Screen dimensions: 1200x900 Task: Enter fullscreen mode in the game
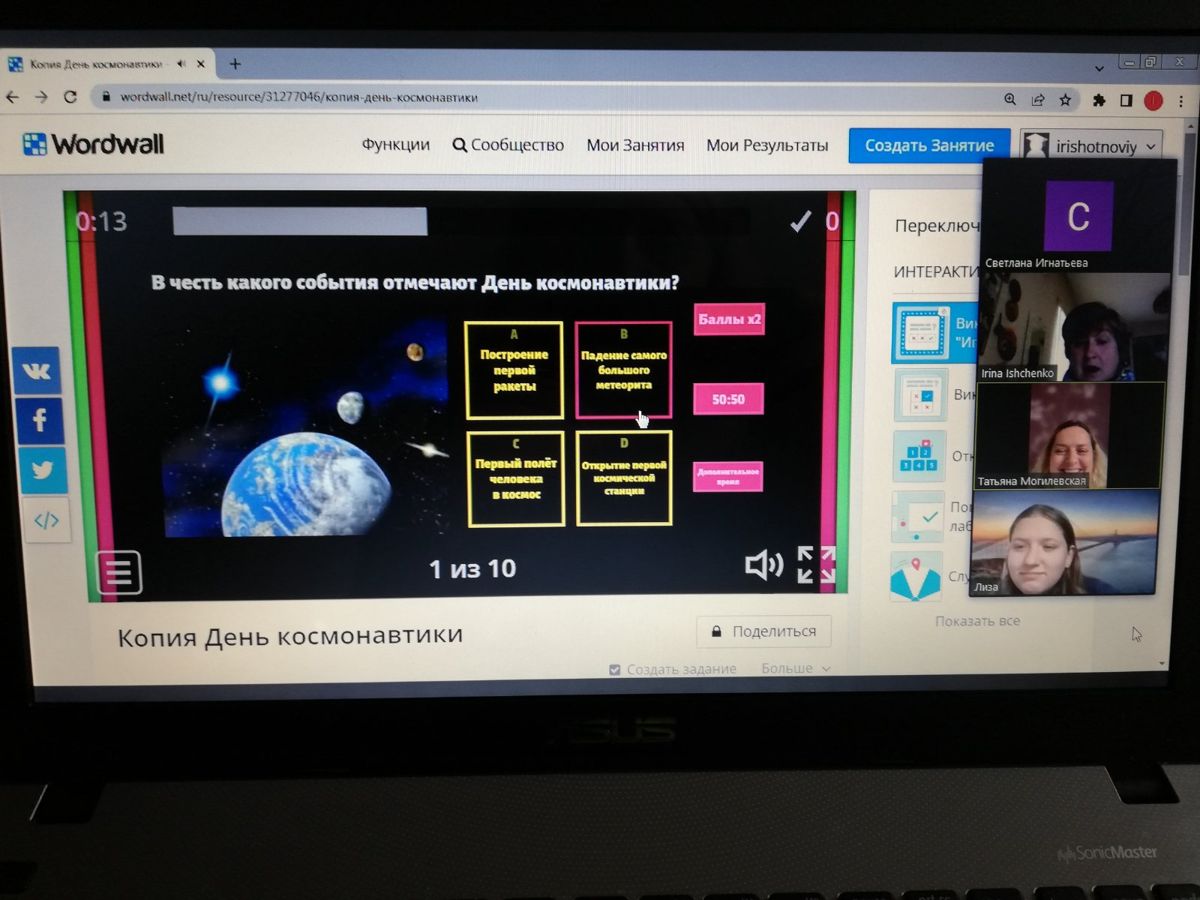click(x=816, y=565)
